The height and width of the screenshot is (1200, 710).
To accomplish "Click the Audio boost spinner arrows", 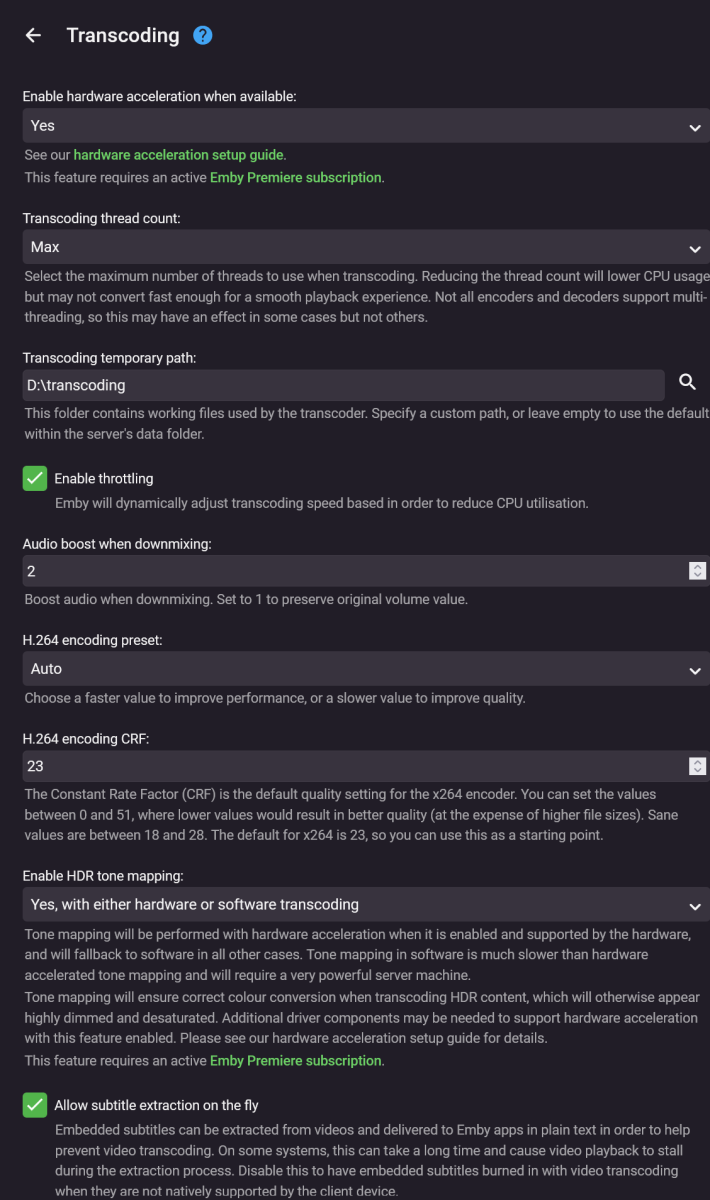I will click(x=697, y=571).
